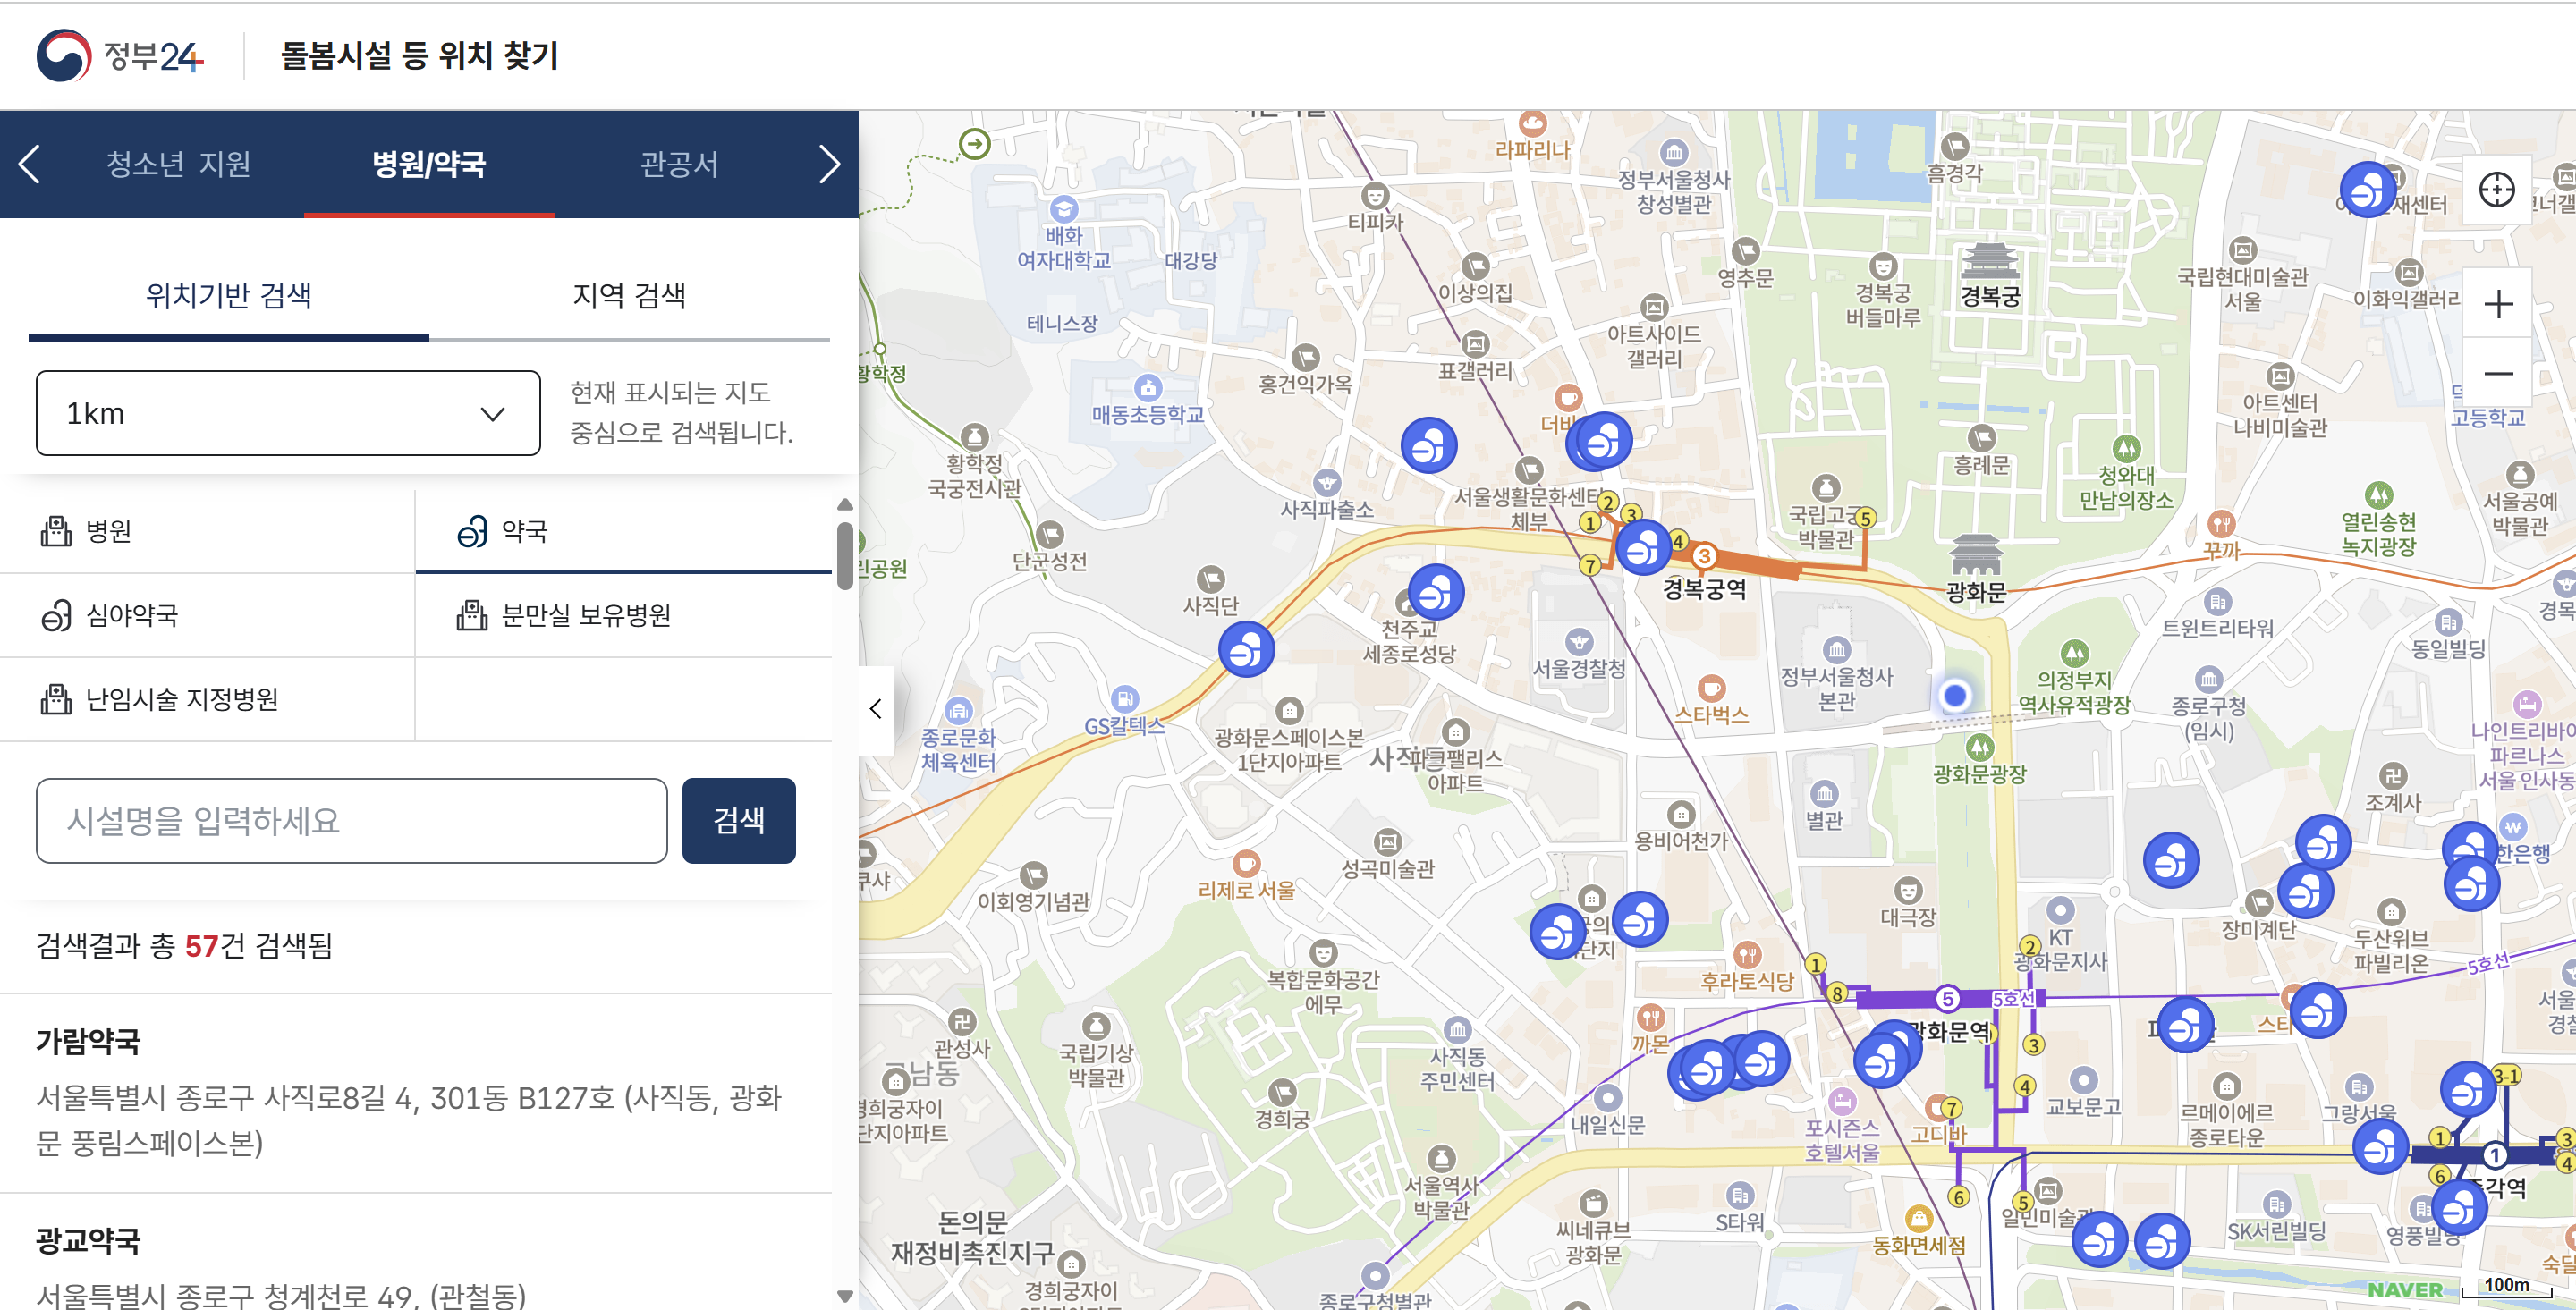Switch to the 지역 검색 tab
The image size is (2576, 1310).
click(629, 295)
